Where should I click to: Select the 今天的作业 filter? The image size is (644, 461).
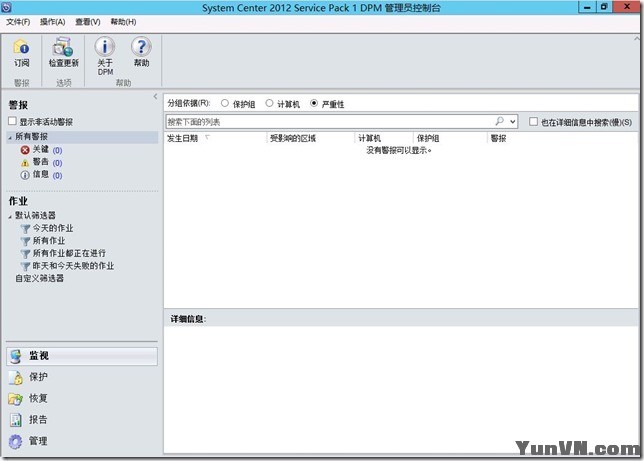click(53, 228)
